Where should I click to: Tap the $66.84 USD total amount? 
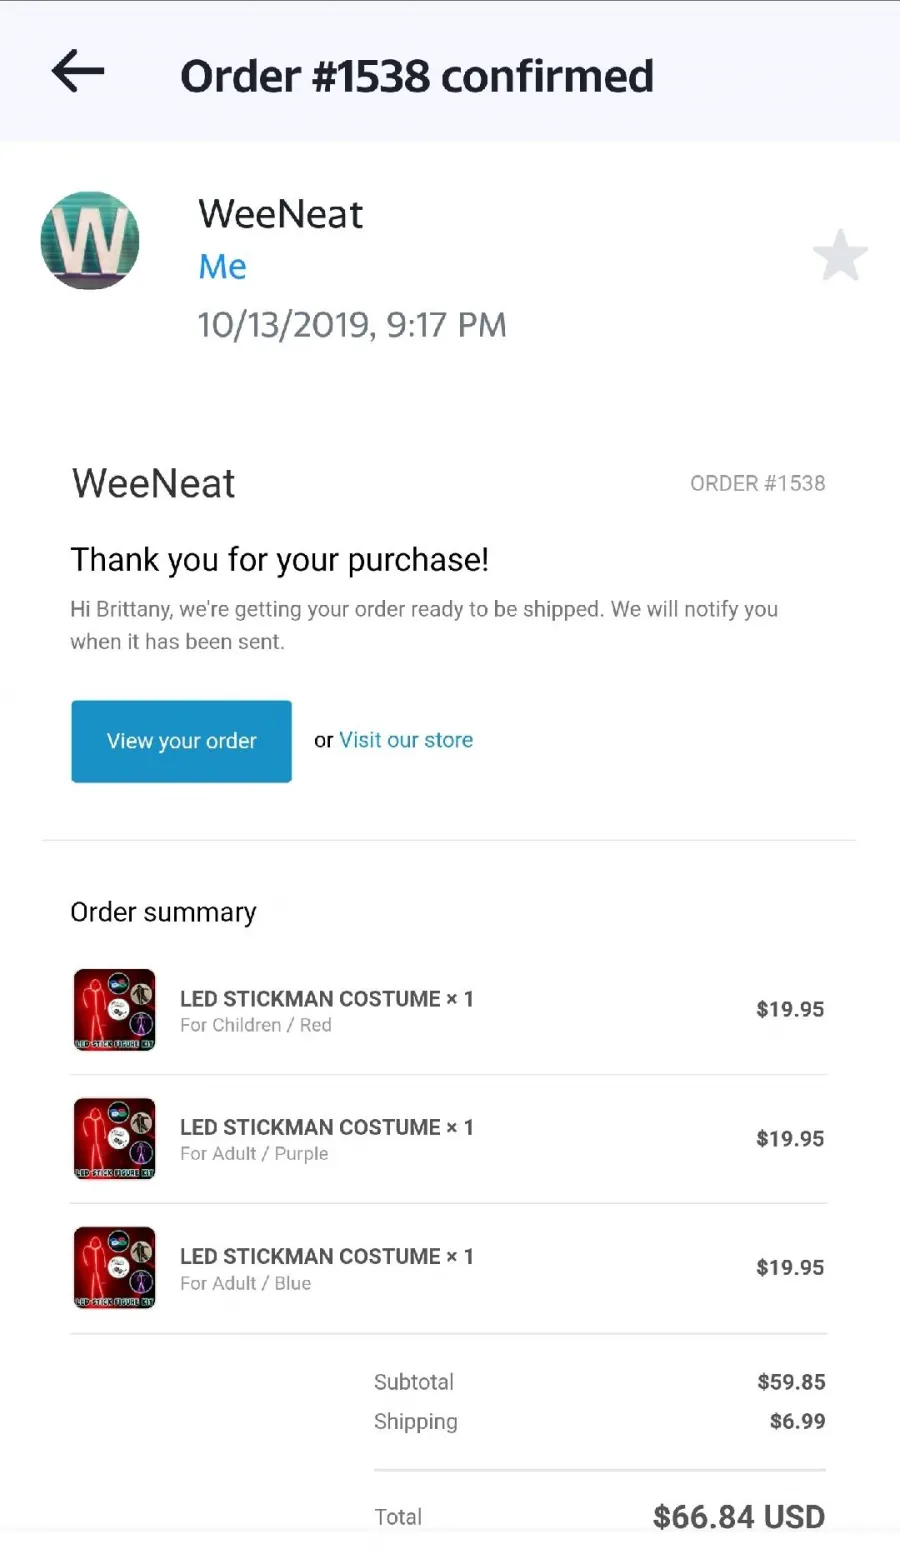pyautogui.click(x=739, y=1517)
